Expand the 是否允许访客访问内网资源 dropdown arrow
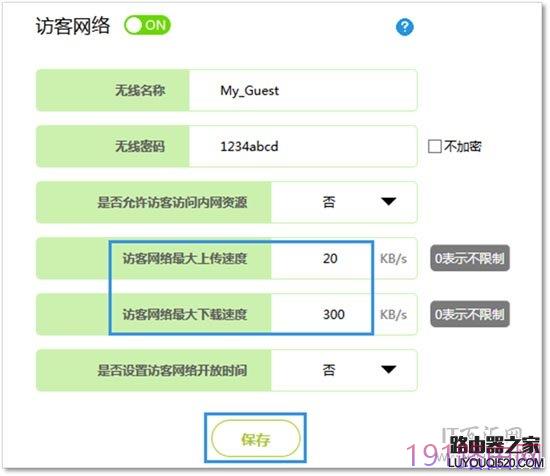Image resolution: width=550 pixels, height=476 pixels. point(389,201)
